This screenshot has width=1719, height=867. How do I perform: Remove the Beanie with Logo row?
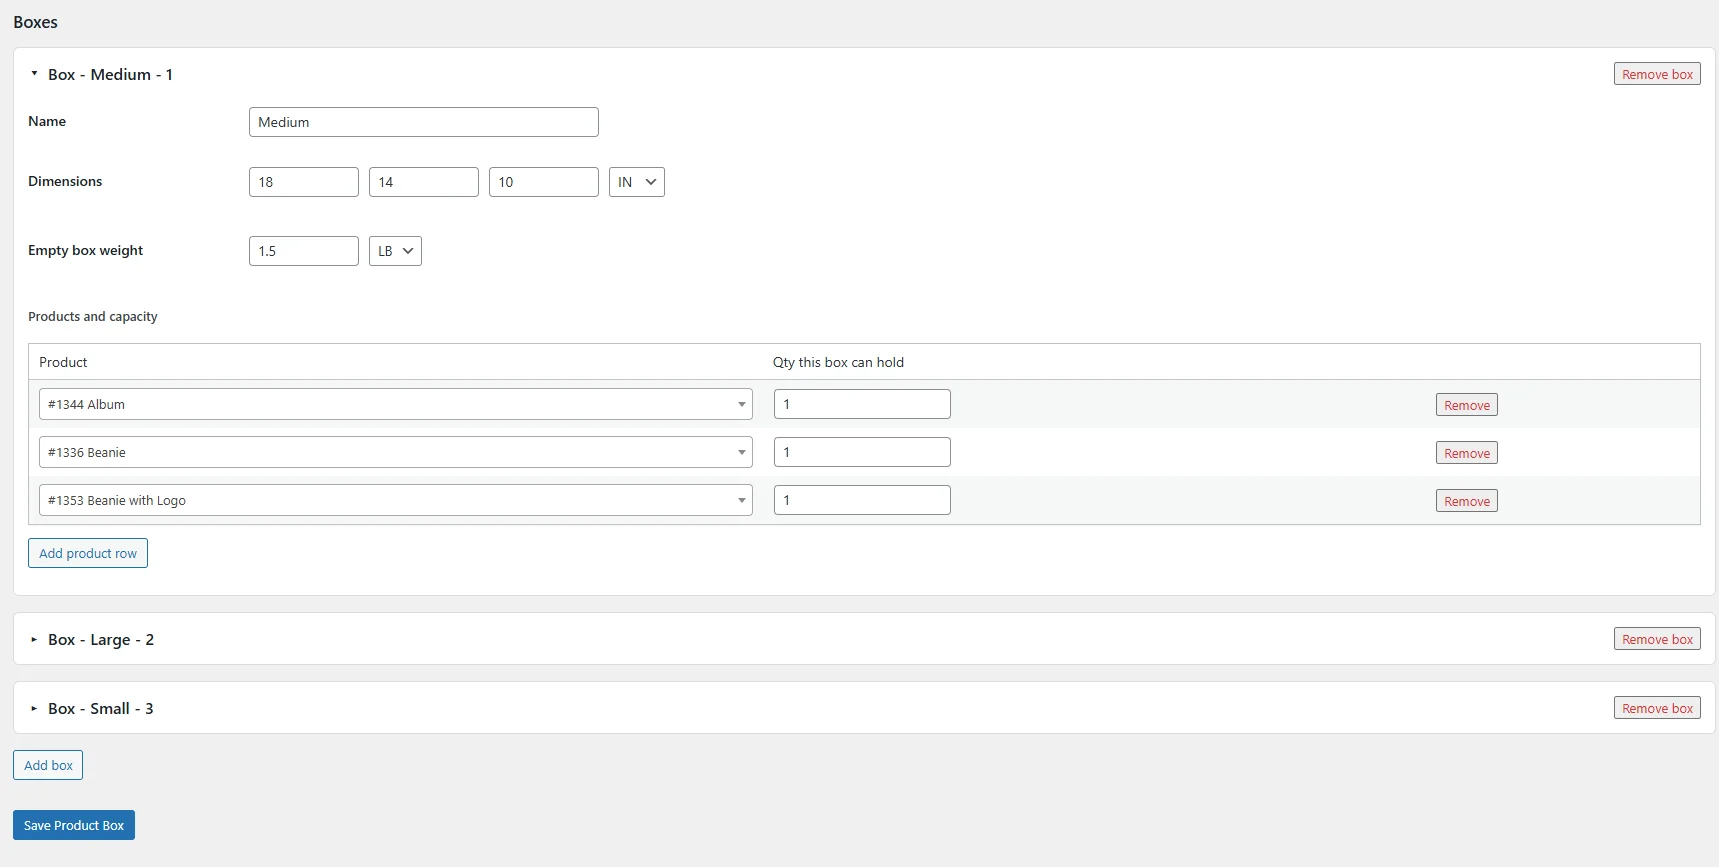[1467, 501]
